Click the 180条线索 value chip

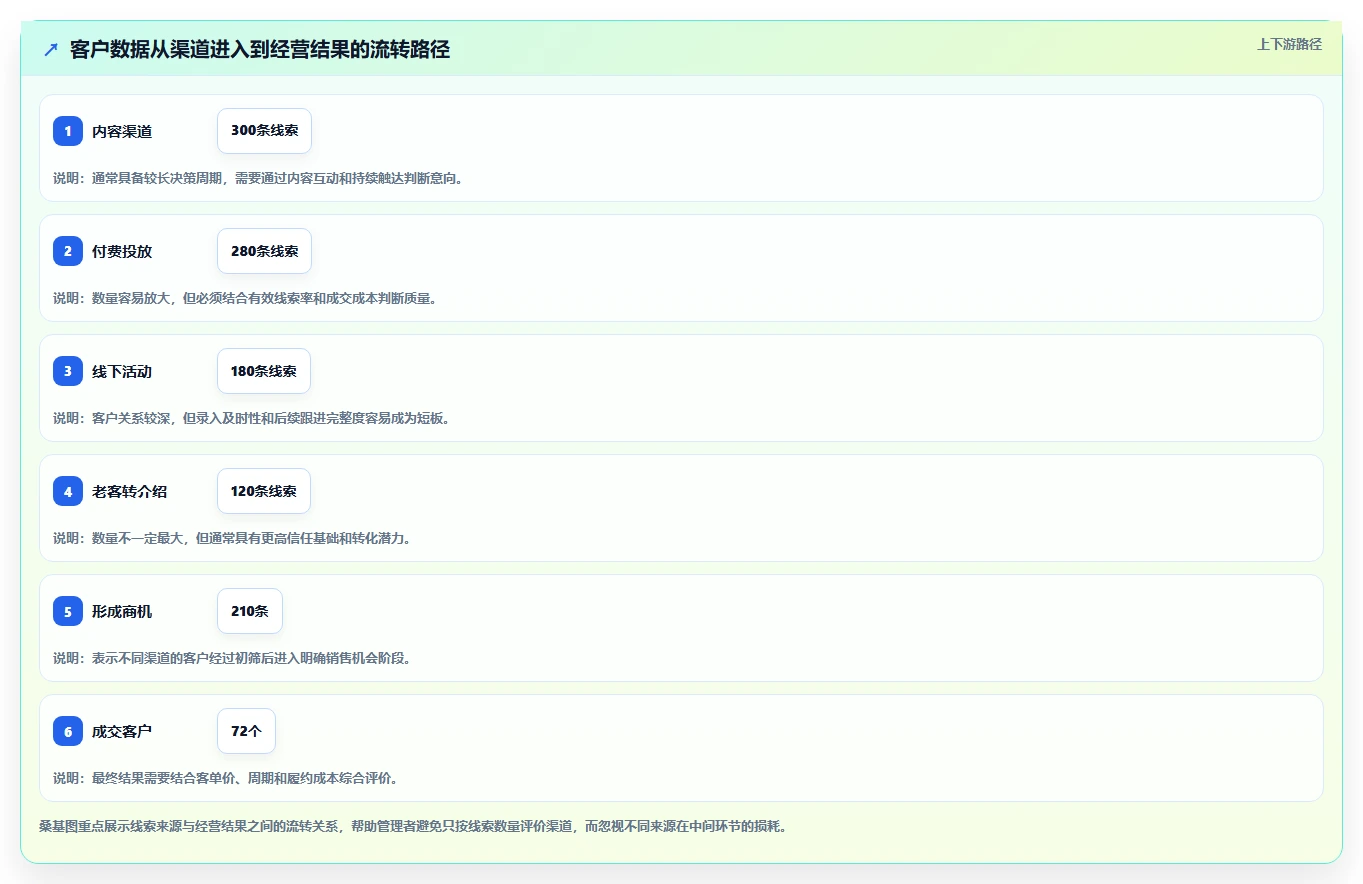[x=264, y=371]
